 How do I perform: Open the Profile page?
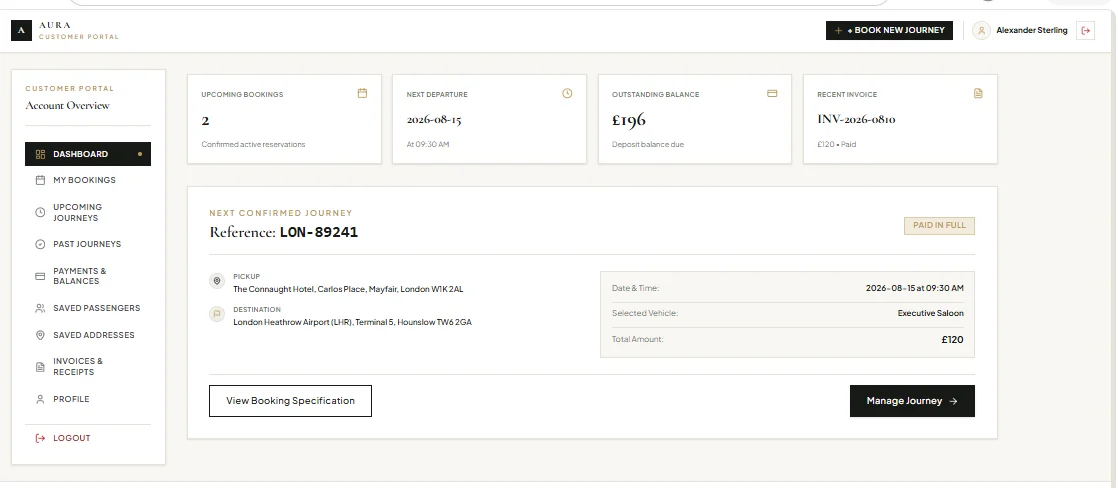coord(88,400)
